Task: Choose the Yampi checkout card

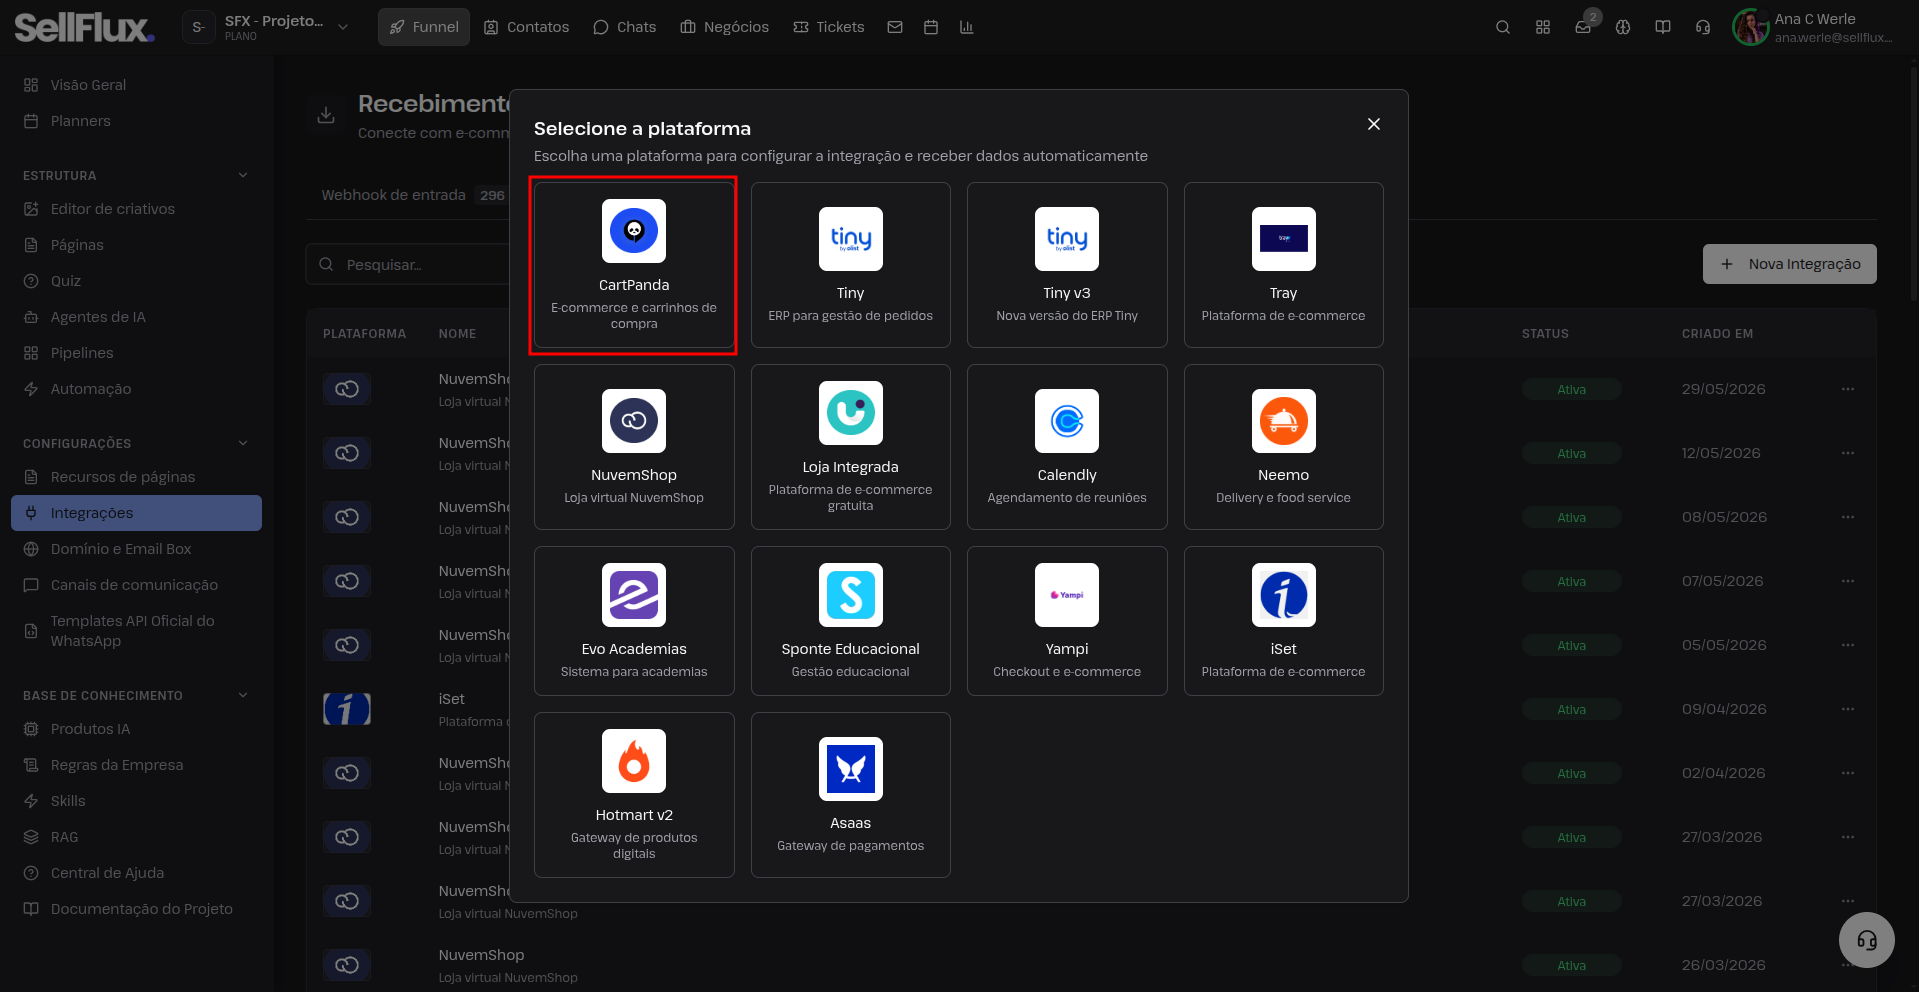Action: (1067, 621)
